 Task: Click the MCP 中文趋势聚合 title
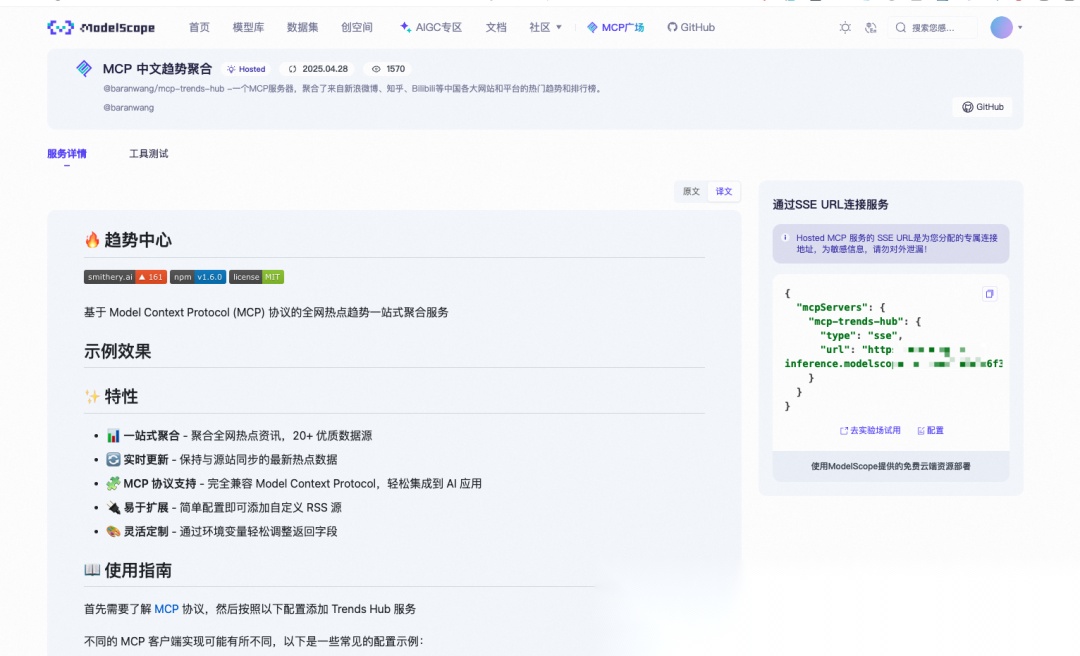point(157,69)
